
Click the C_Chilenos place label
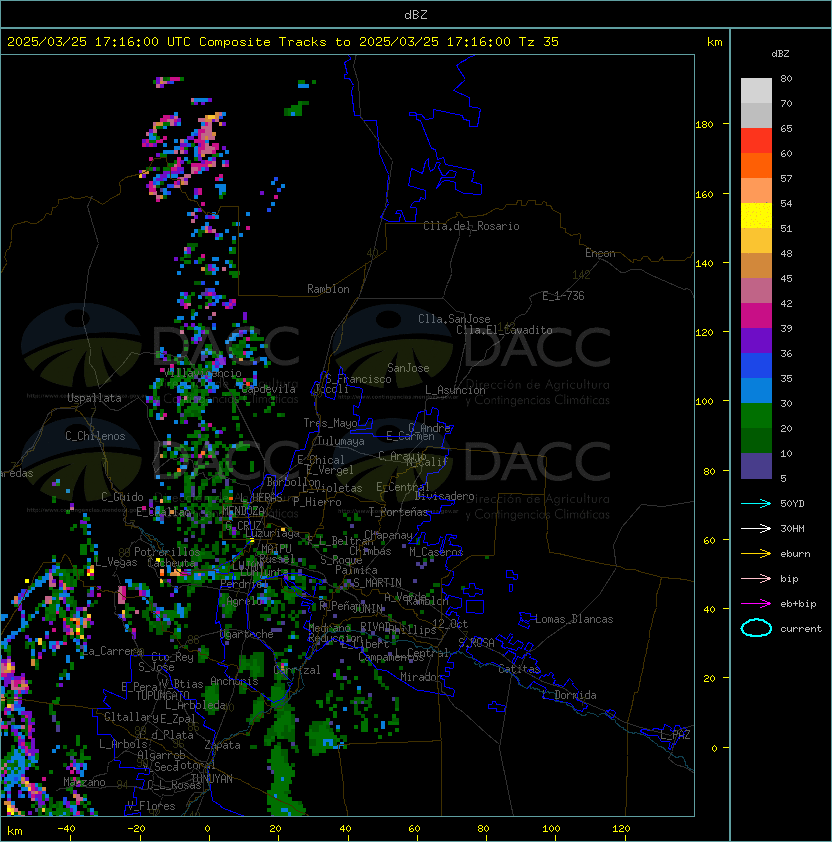coord(95,436)
